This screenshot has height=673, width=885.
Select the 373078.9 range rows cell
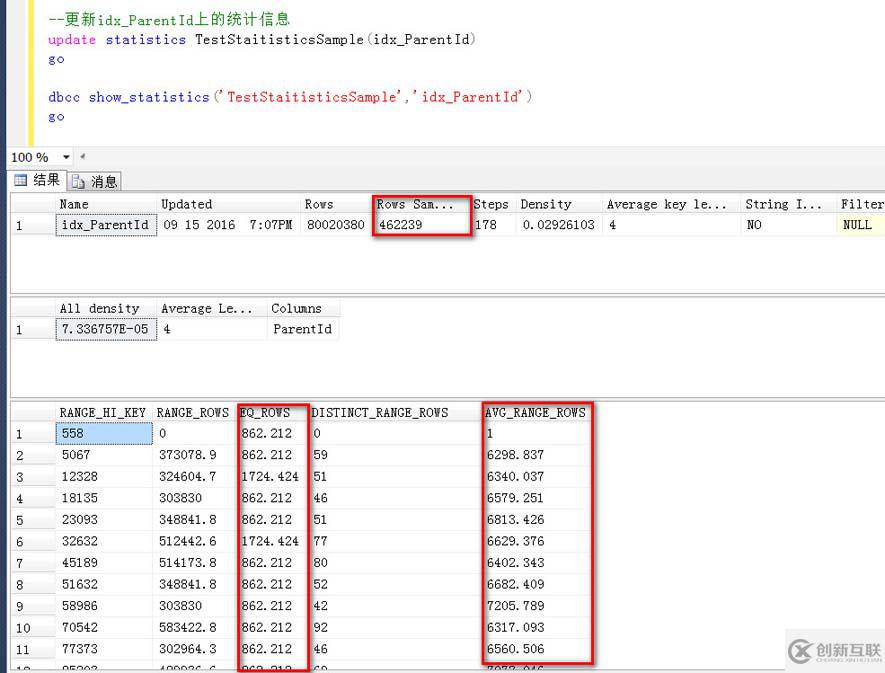pyautogui.click(x=195, y=455)
